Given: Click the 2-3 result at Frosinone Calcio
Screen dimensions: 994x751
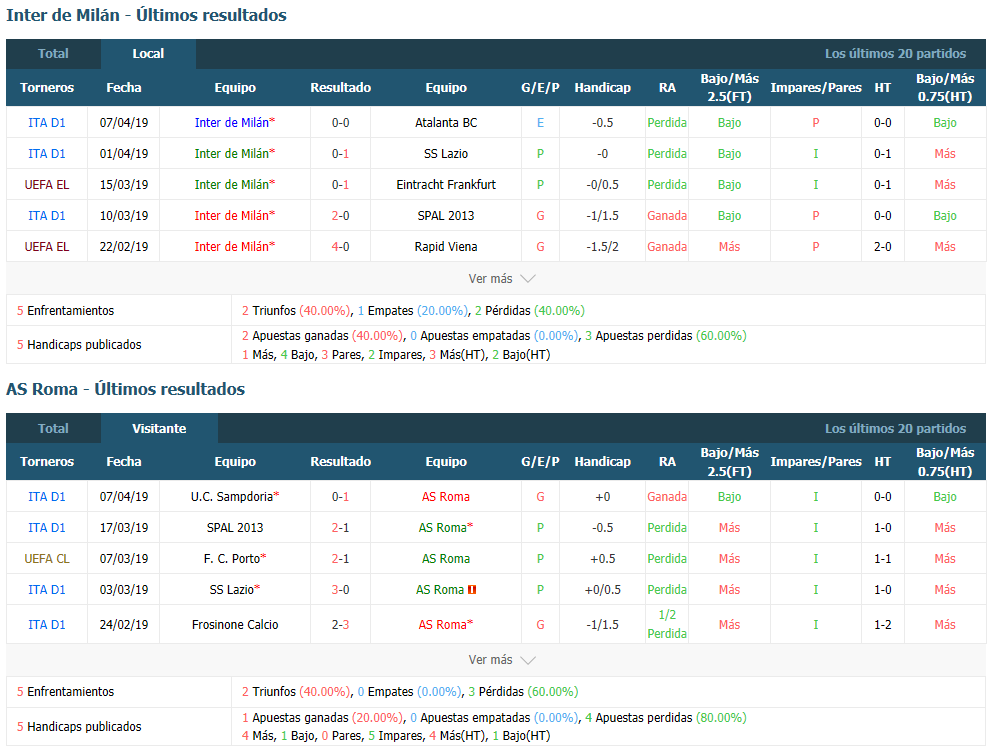Looking at the screenshot, I should point(340,625).
